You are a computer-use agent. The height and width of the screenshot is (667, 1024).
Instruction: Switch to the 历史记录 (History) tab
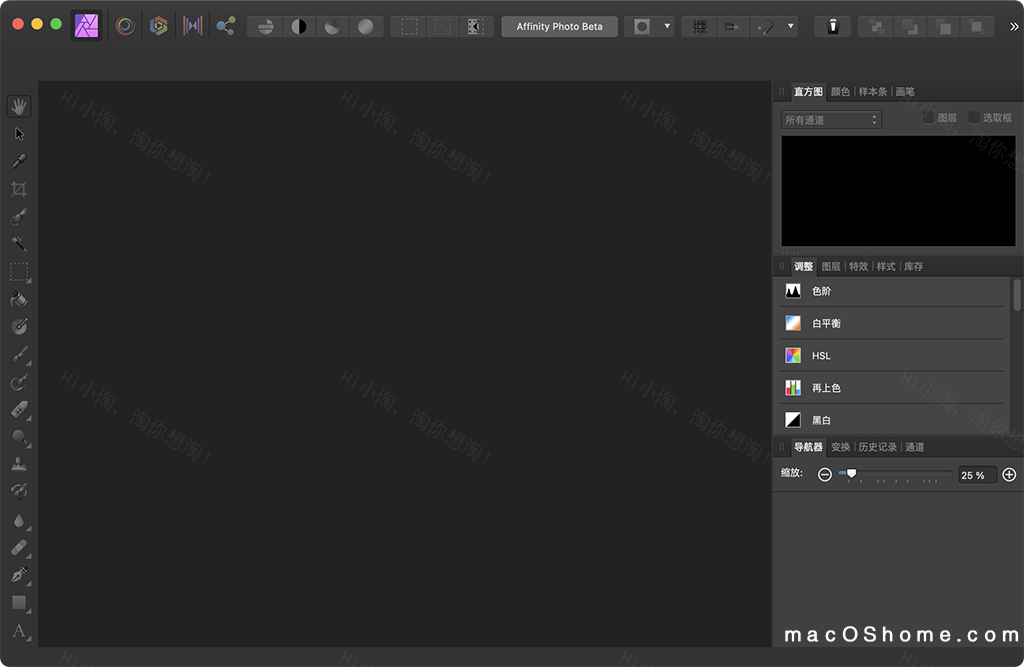[876, 447]
